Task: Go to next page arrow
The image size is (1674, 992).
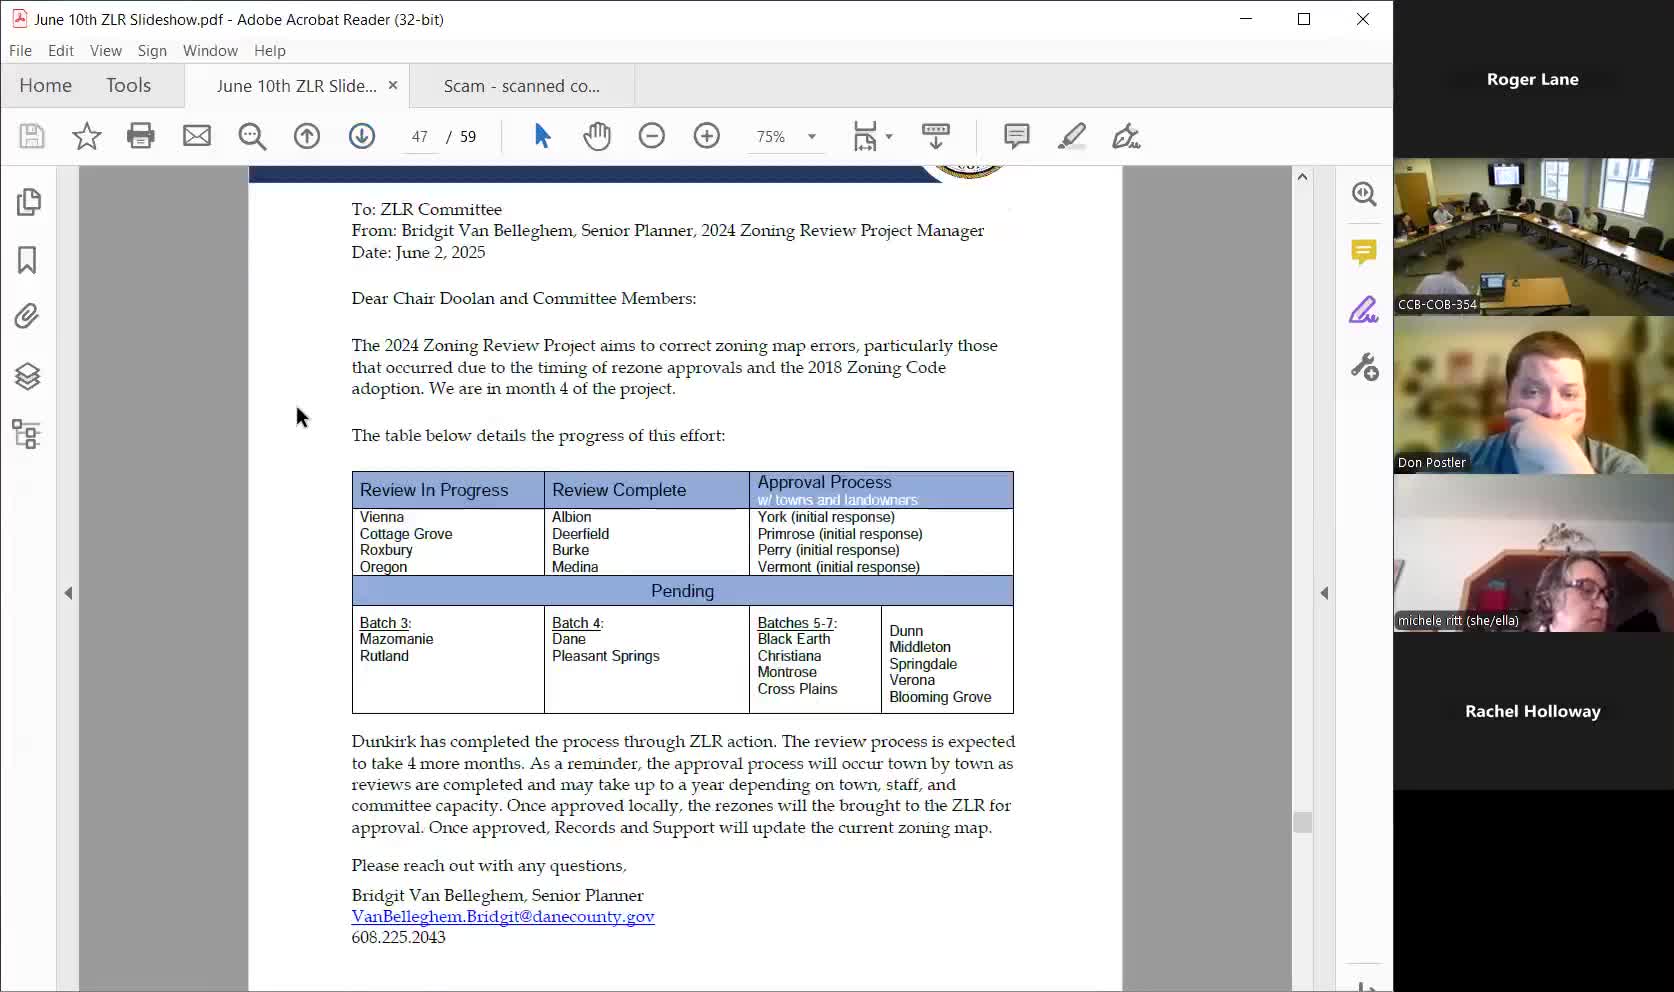Action: click(x=362, y=136)
